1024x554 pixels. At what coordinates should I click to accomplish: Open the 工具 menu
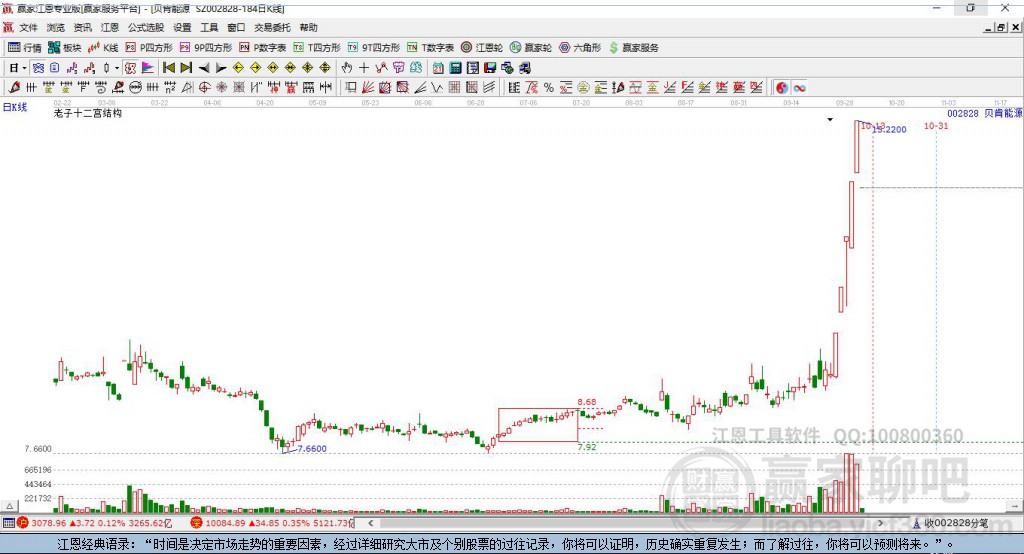(209, 27)
